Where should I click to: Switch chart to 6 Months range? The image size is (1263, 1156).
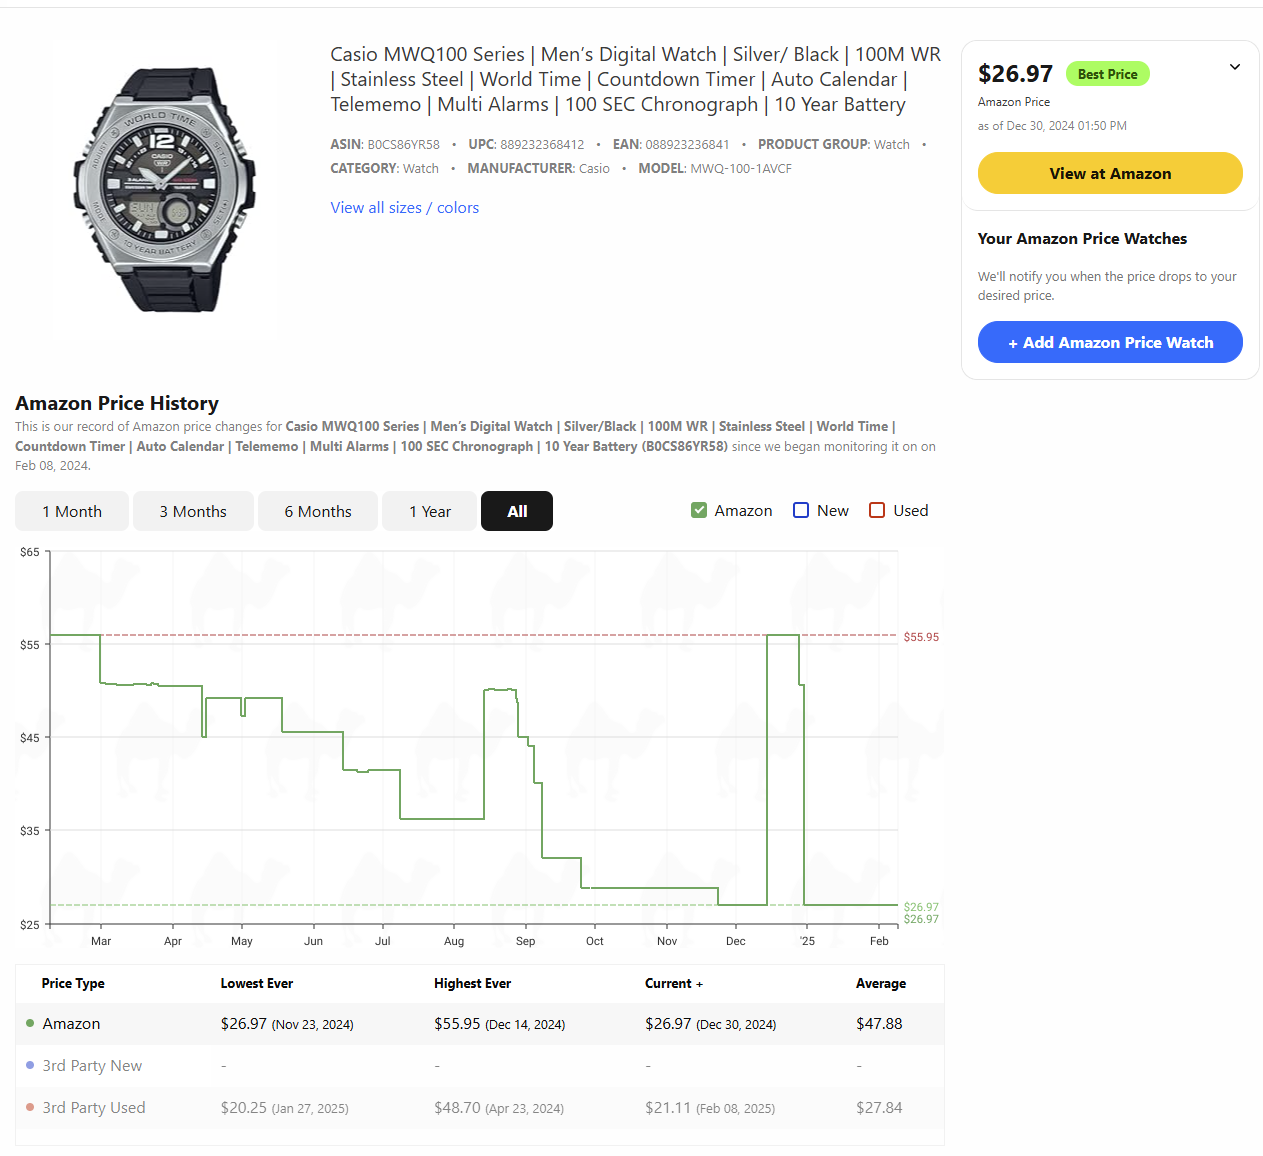[x=318, y=511]
